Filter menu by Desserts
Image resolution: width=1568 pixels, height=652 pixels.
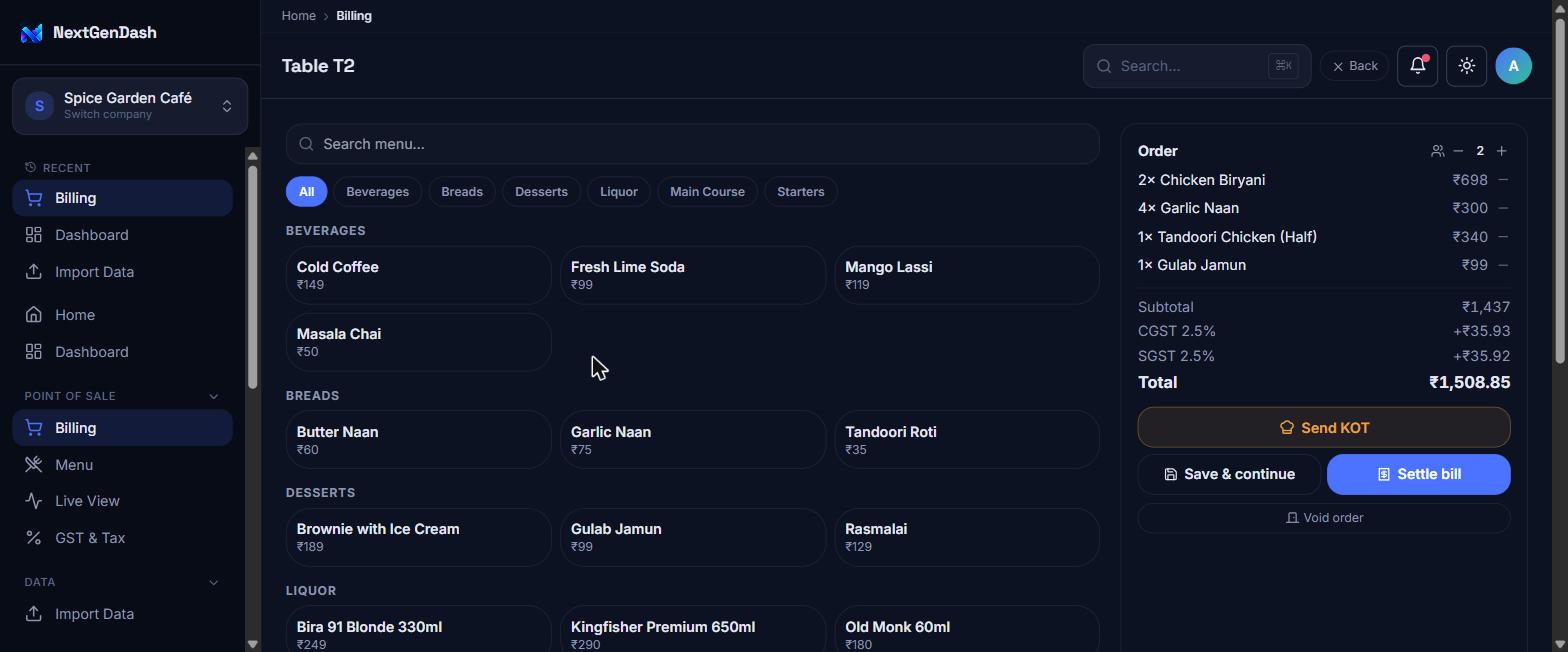tap(541, 192)
